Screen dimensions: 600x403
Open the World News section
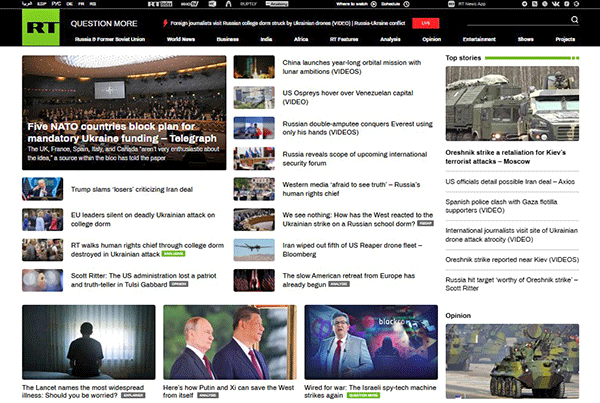point(181,39)
